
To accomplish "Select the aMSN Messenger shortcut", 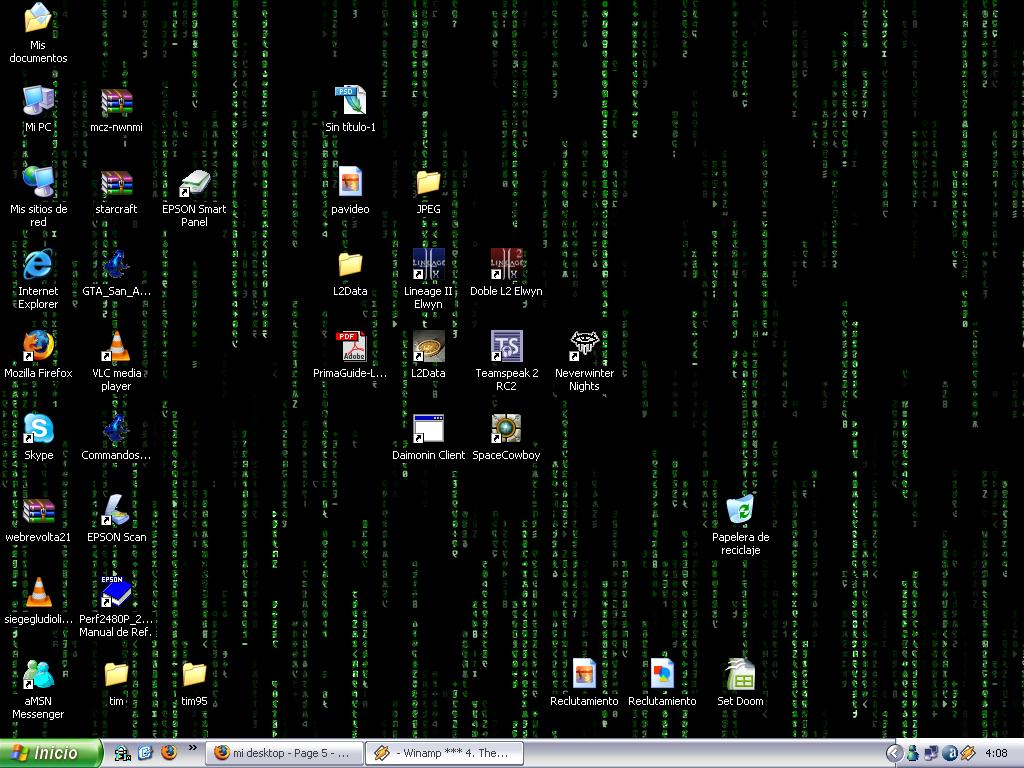I will click(x=38, y=689).
